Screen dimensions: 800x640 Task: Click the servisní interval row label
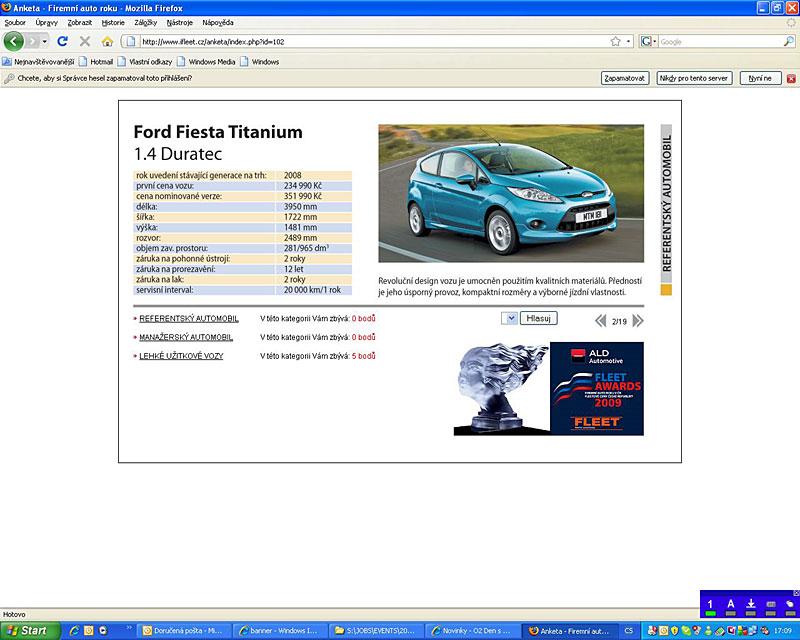[x=165, y=290]
